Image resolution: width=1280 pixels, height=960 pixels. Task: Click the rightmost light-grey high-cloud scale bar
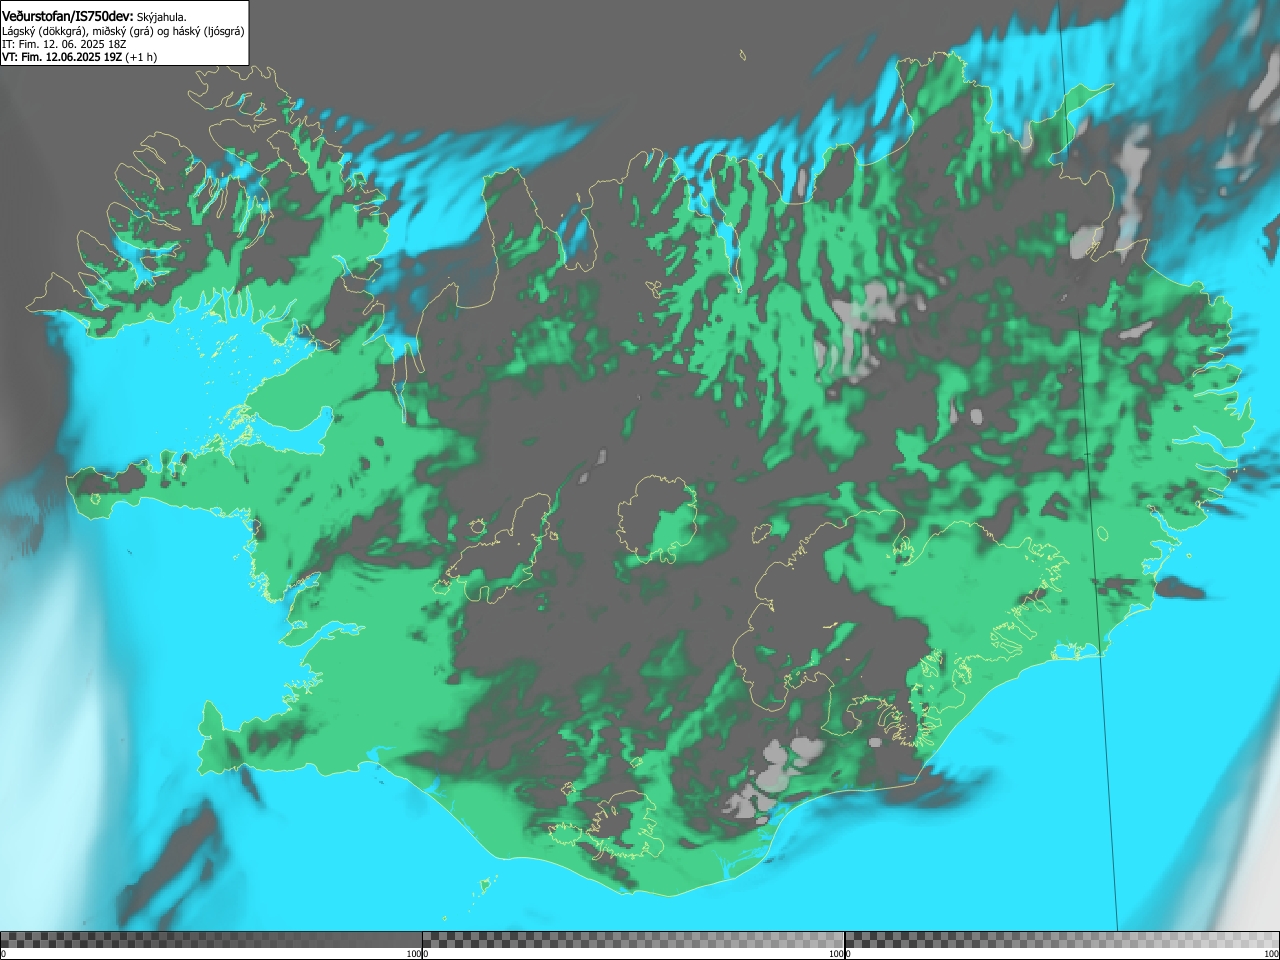click(x=1062, y=940)
